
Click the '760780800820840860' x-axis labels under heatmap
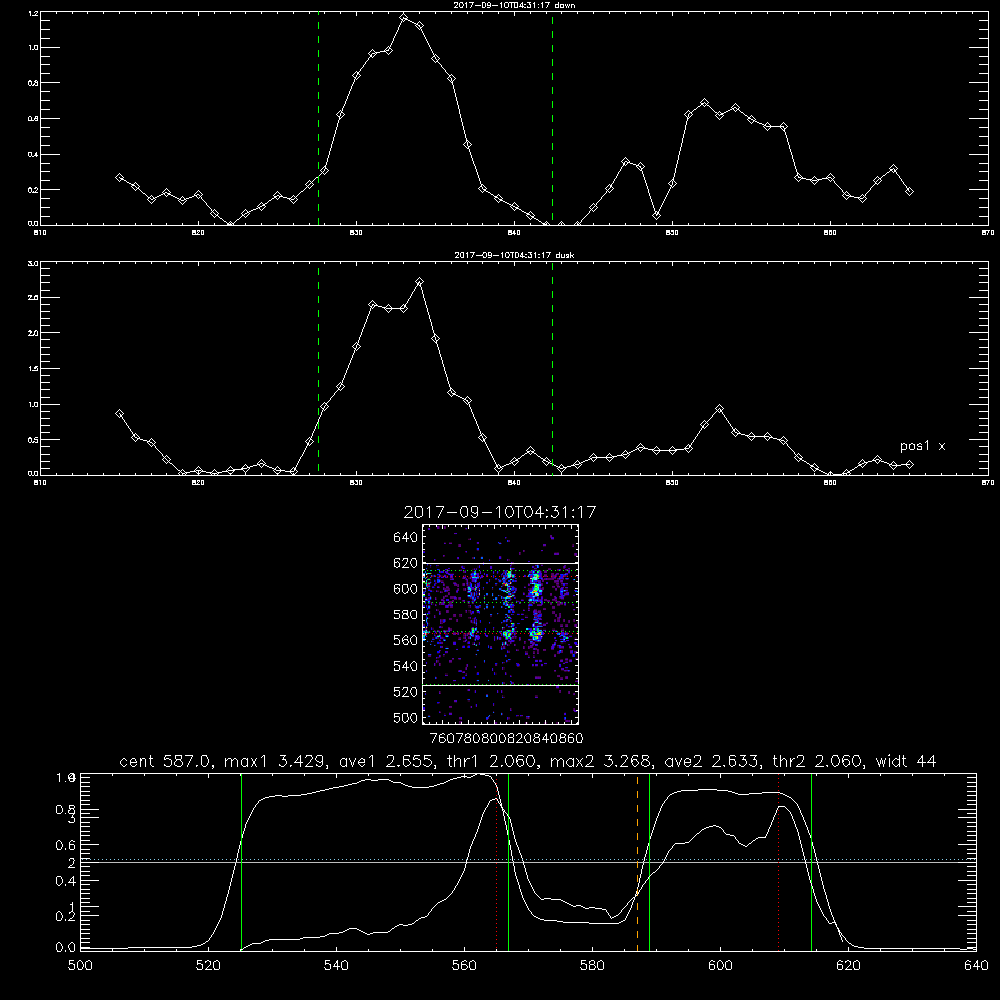(x=506, y=739)
